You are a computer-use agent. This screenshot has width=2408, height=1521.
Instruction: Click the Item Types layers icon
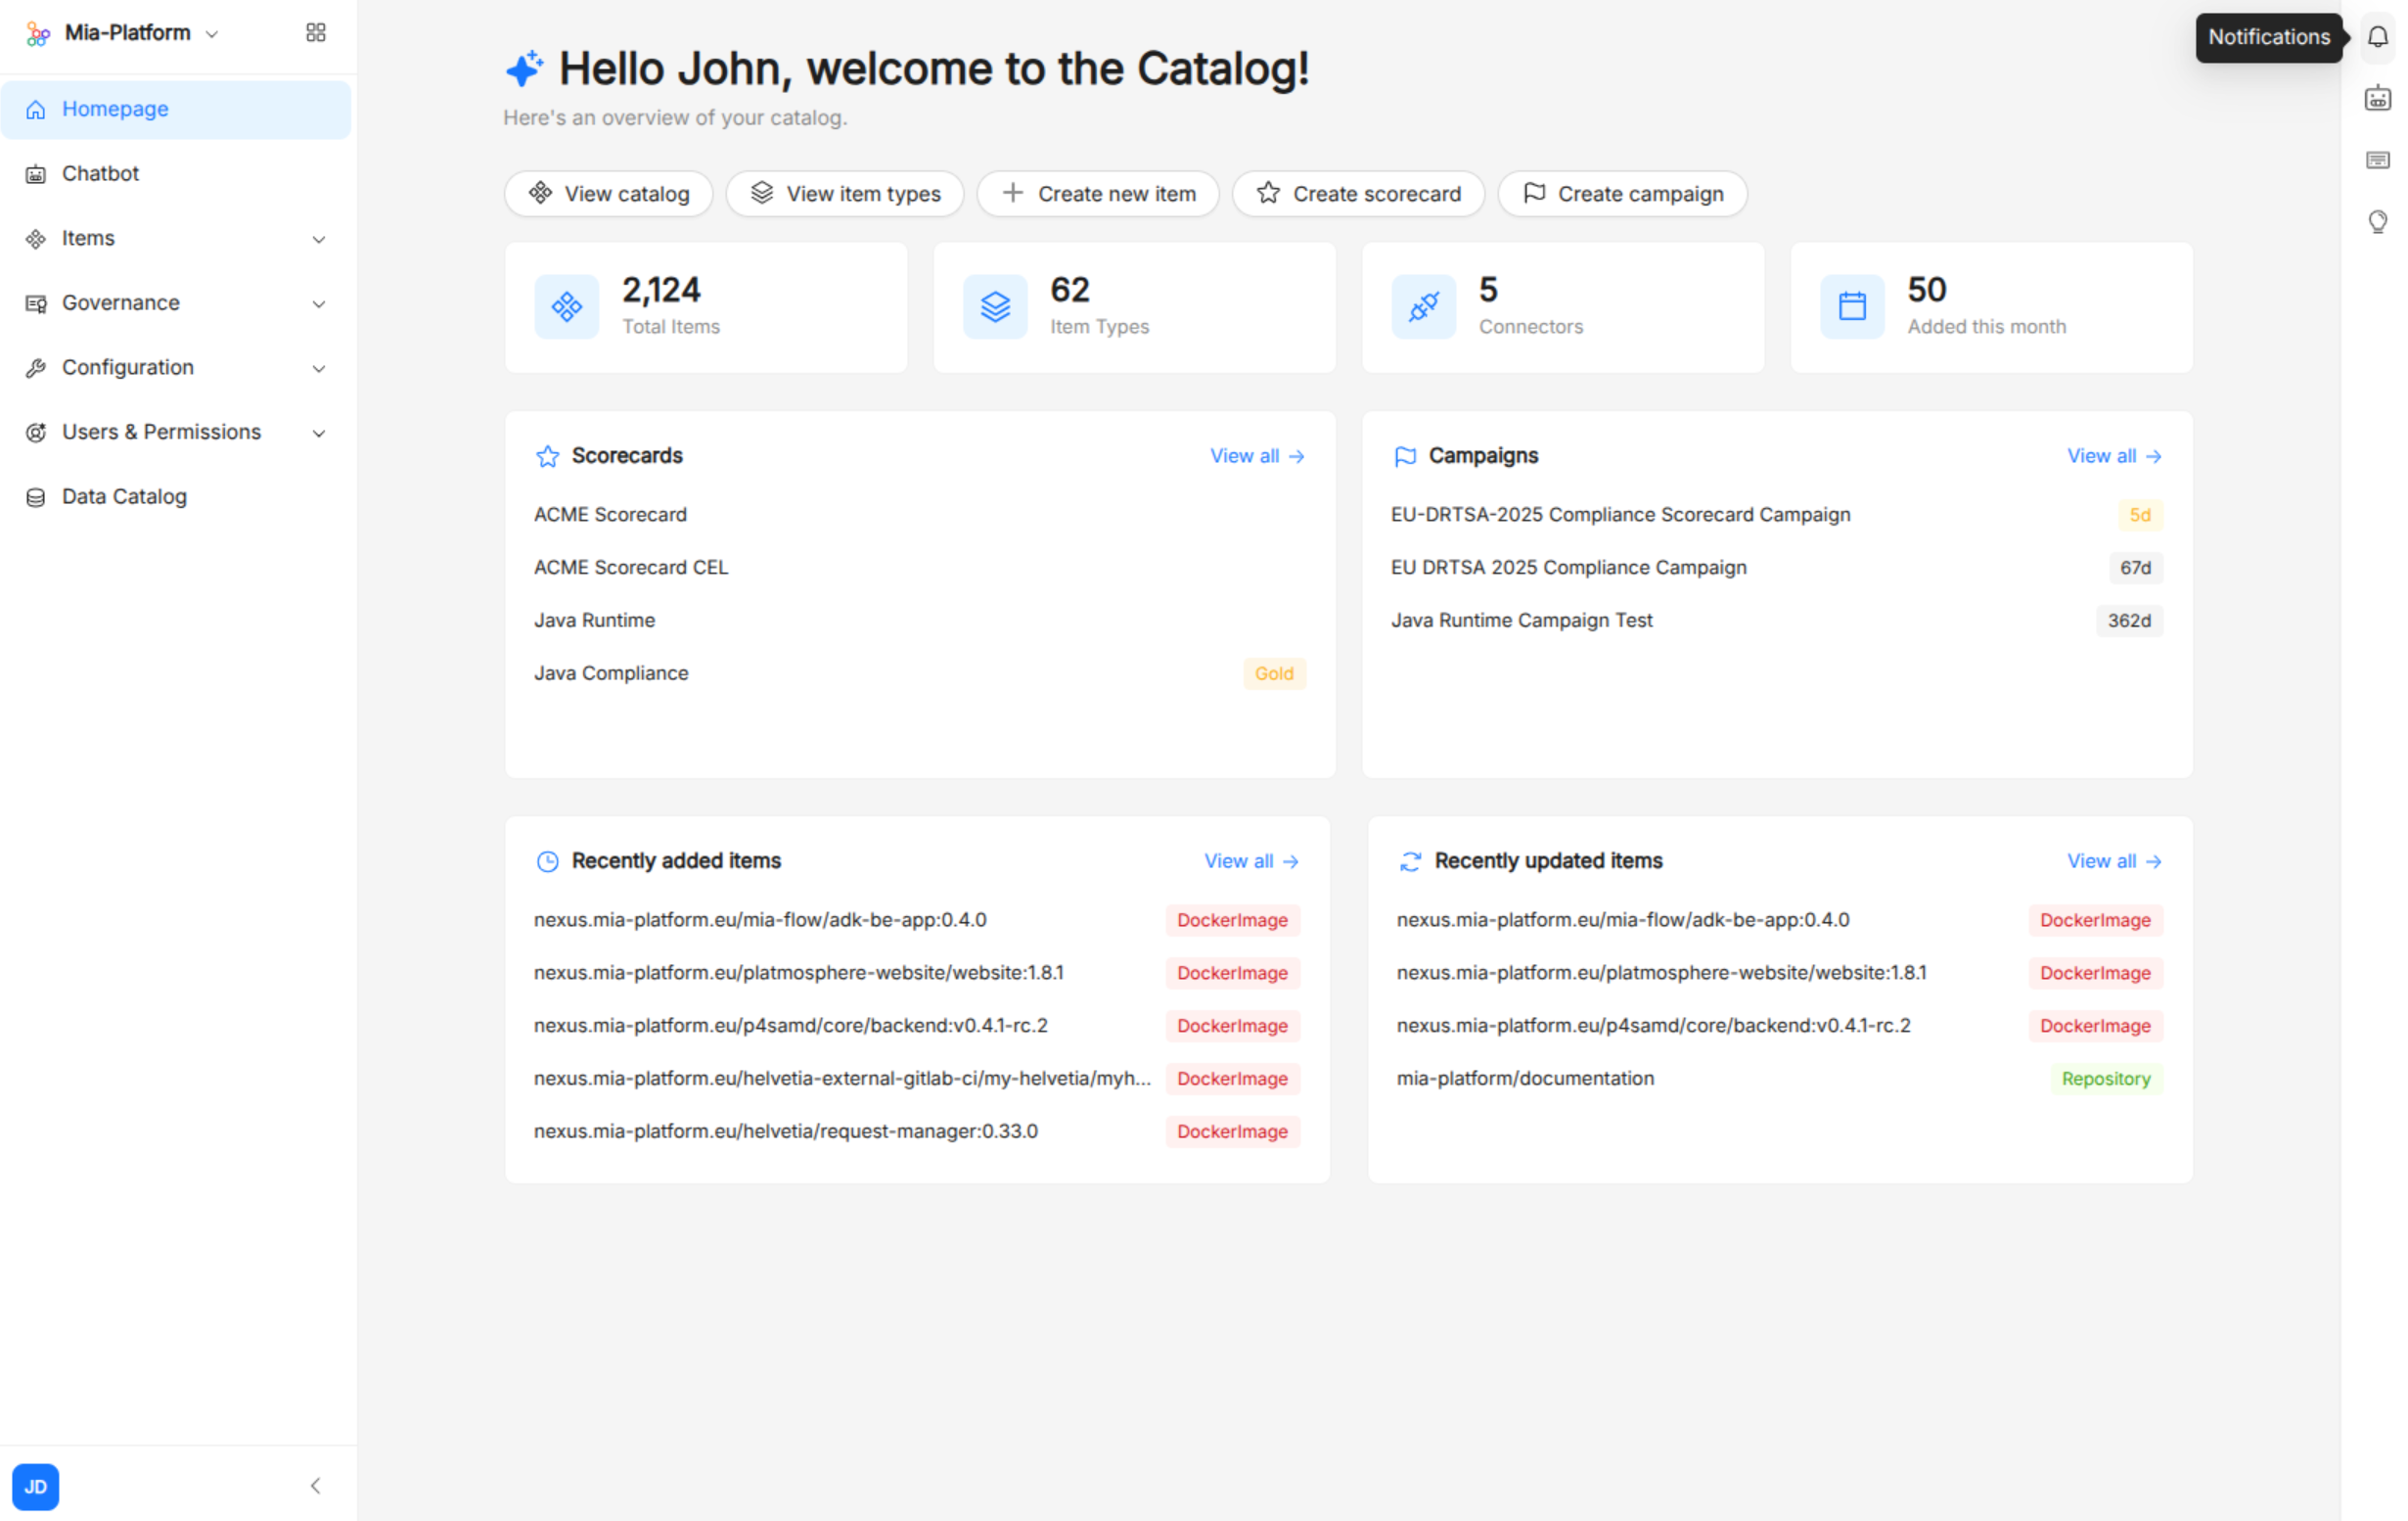coord(995,306)
